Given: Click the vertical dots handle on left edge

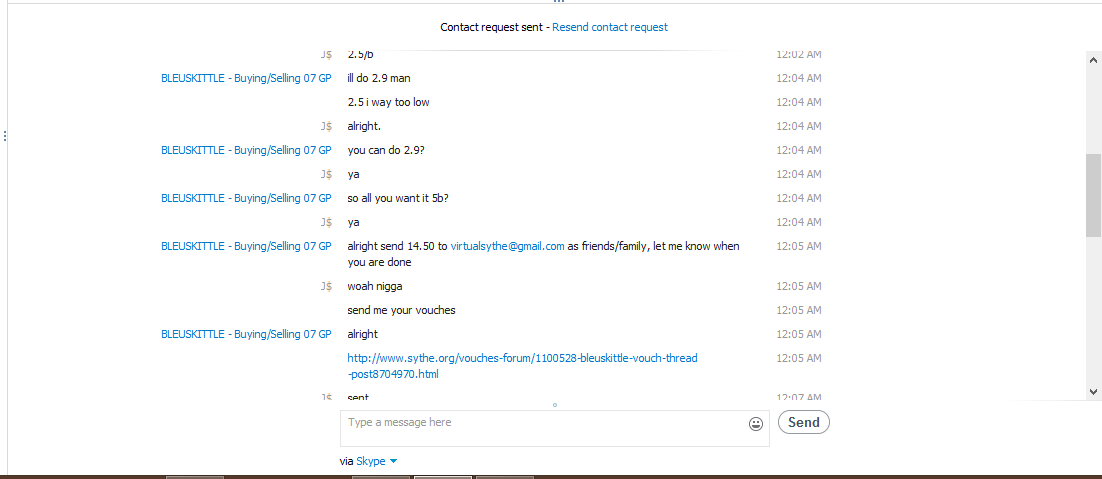Looking at the screenshot, I should click(5, 136).
